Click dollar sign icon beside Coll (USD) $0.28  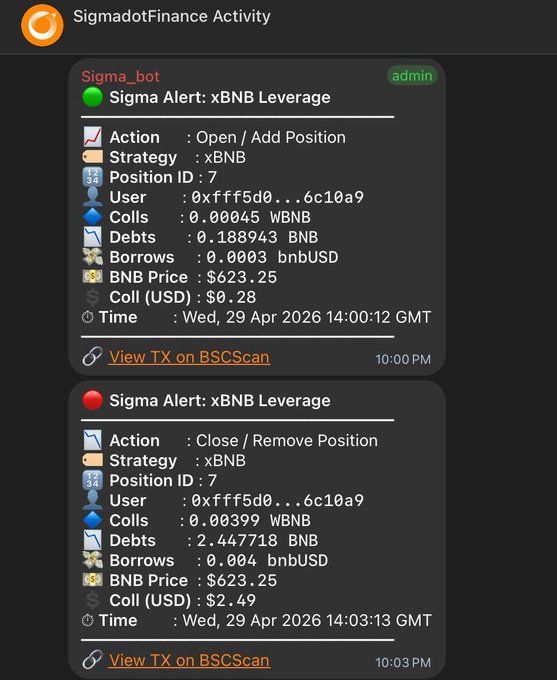click(92, 297)
